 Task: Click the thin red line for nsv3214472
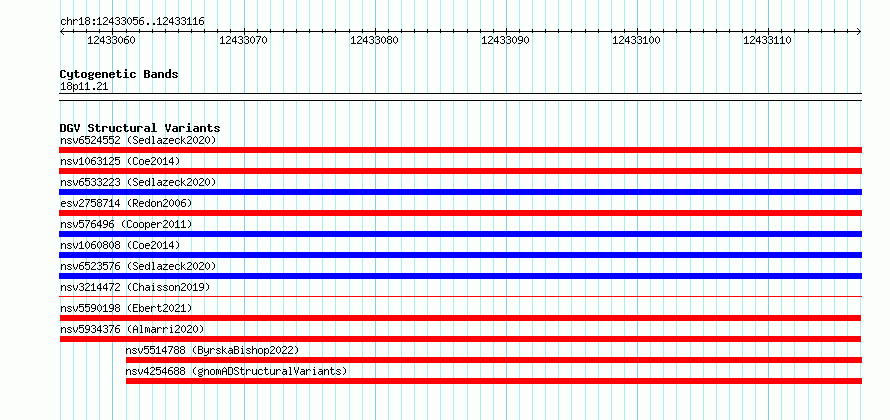tap(460, 296)
